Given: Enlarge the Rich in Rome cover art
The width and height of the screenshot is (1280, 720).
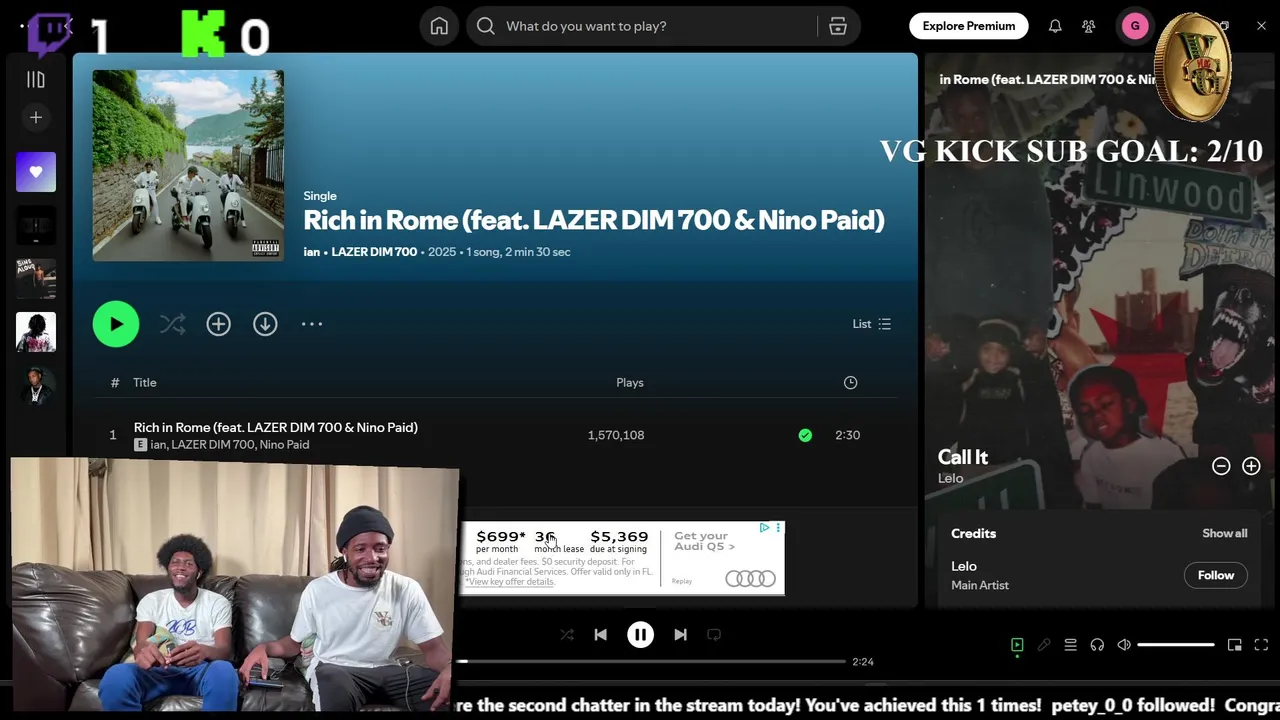Looking at the screenshot, I should point(188,166).
